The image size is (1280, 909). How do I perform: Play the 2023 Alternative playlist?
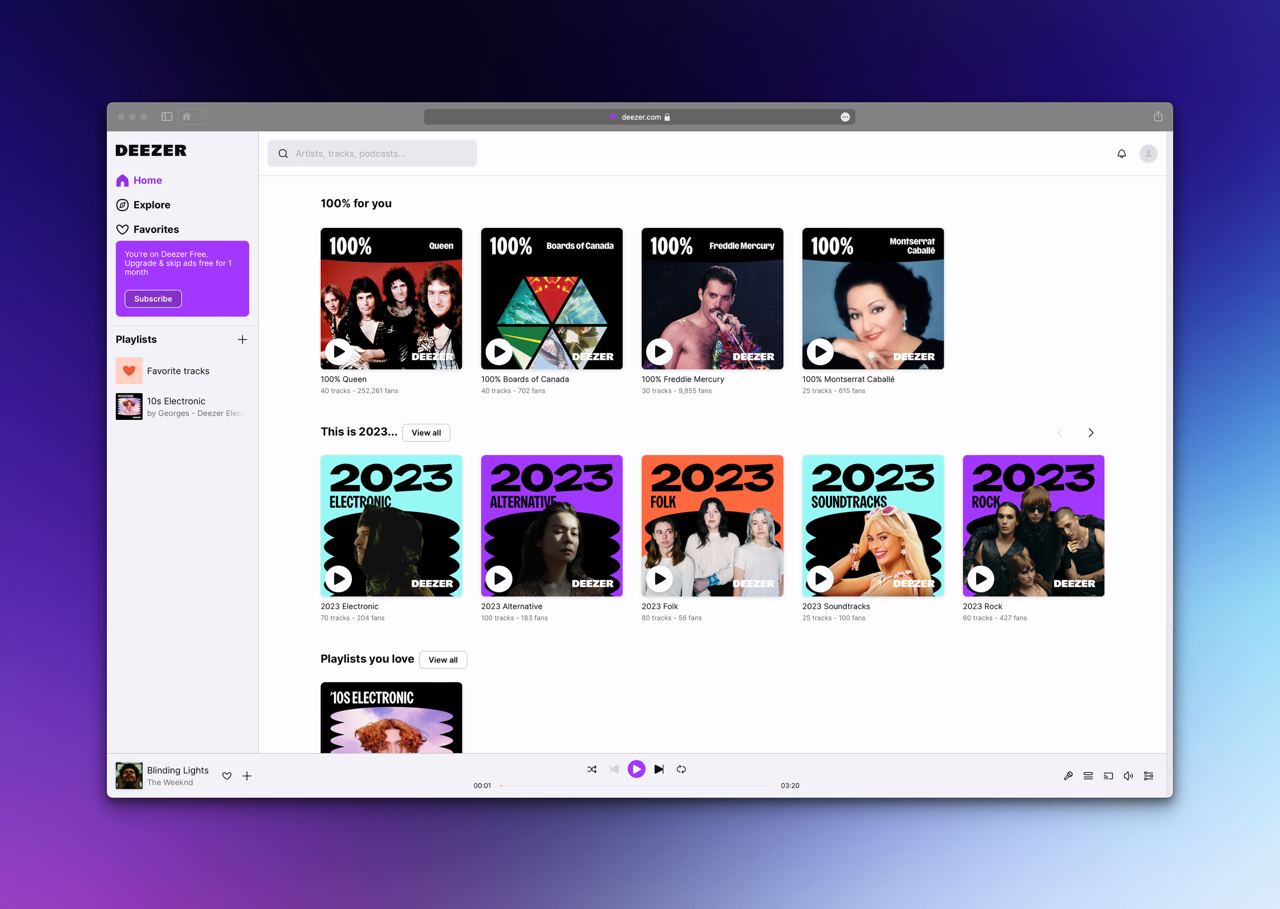pos(499,578)
